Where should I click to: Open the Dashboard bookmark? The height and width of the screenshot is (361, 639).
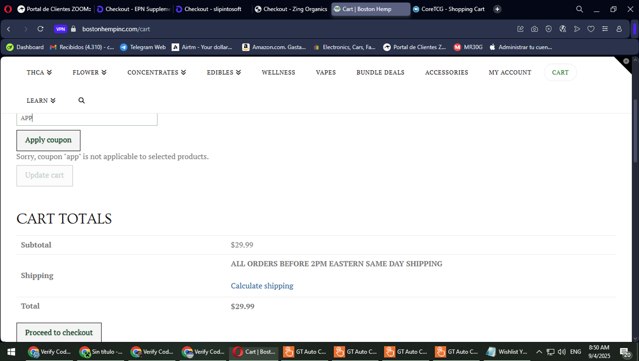25,47
